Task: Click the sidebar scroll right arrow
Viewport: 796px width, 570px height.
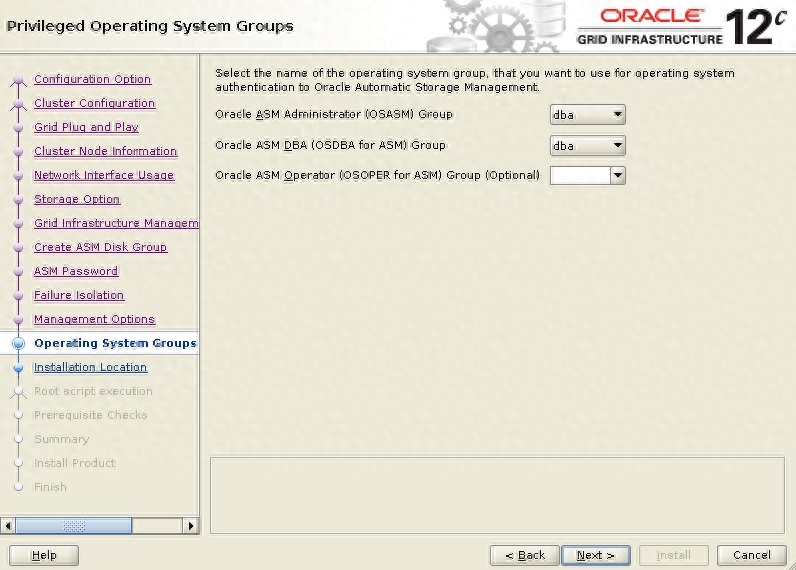Action: point(191,525)
